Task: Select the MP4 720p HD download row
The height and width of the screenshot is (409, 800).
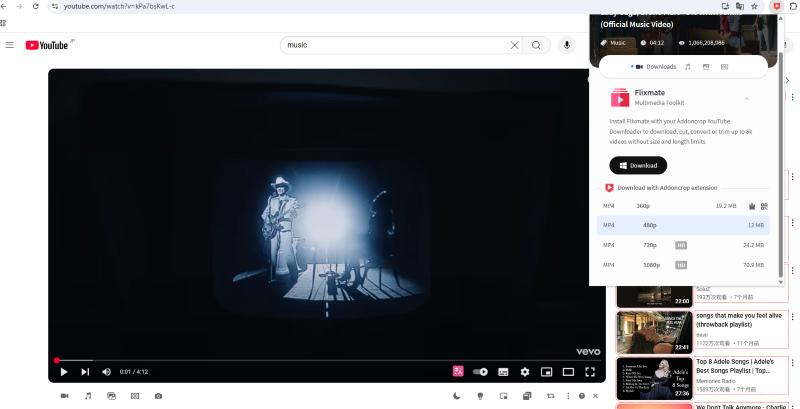Action: (x=683, y=245)
